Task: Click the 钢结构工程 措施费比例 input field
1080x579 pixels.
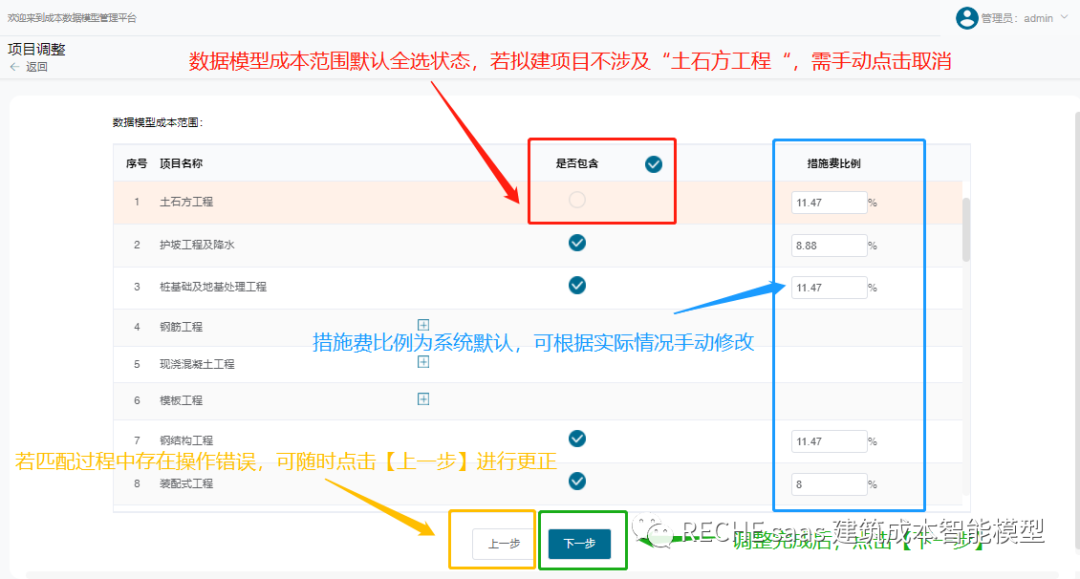Action: pyautogui.click(x=828, y=441)
